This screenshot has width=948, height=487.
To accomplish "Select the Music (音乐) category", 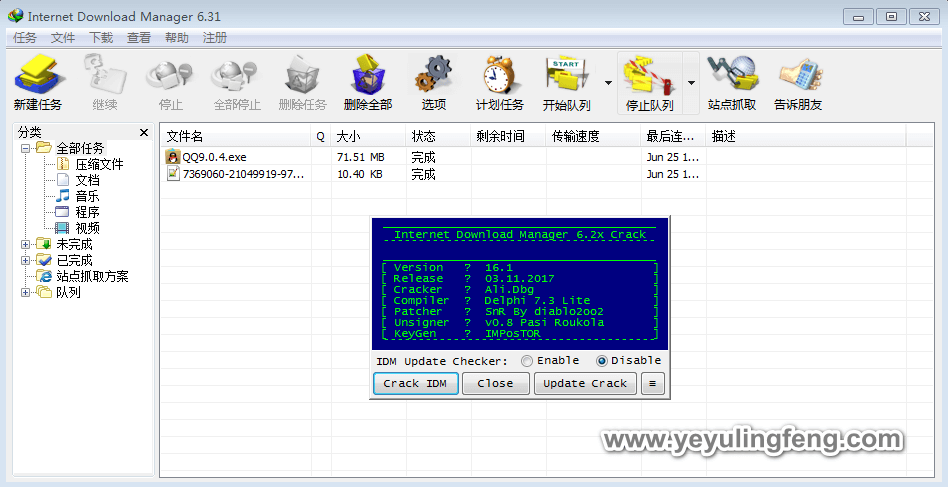I will pos(86,196).
